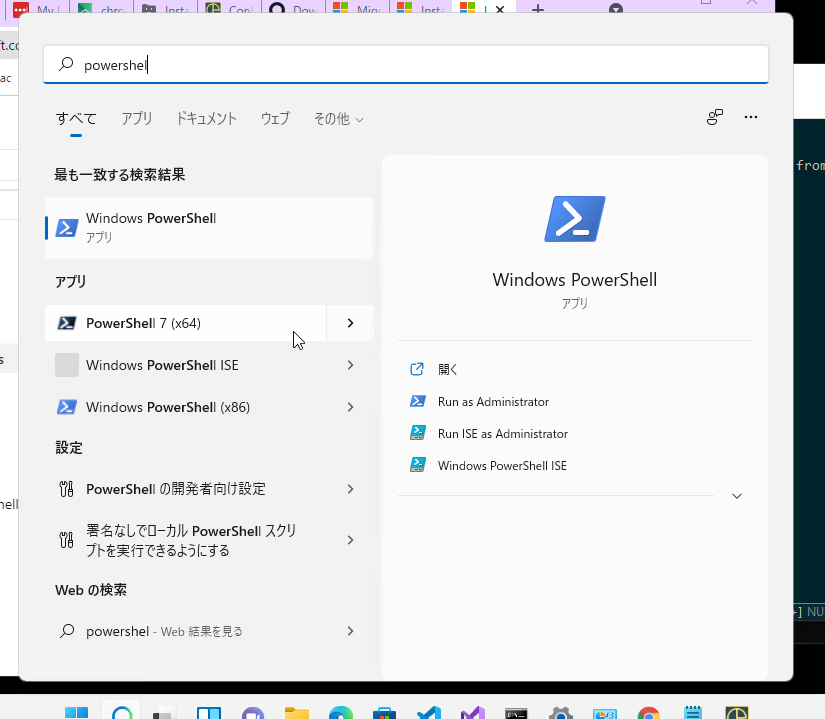Open the その他 dropdown filter
The height and width of the screenshot is (719, 825).
coord(338,118)
